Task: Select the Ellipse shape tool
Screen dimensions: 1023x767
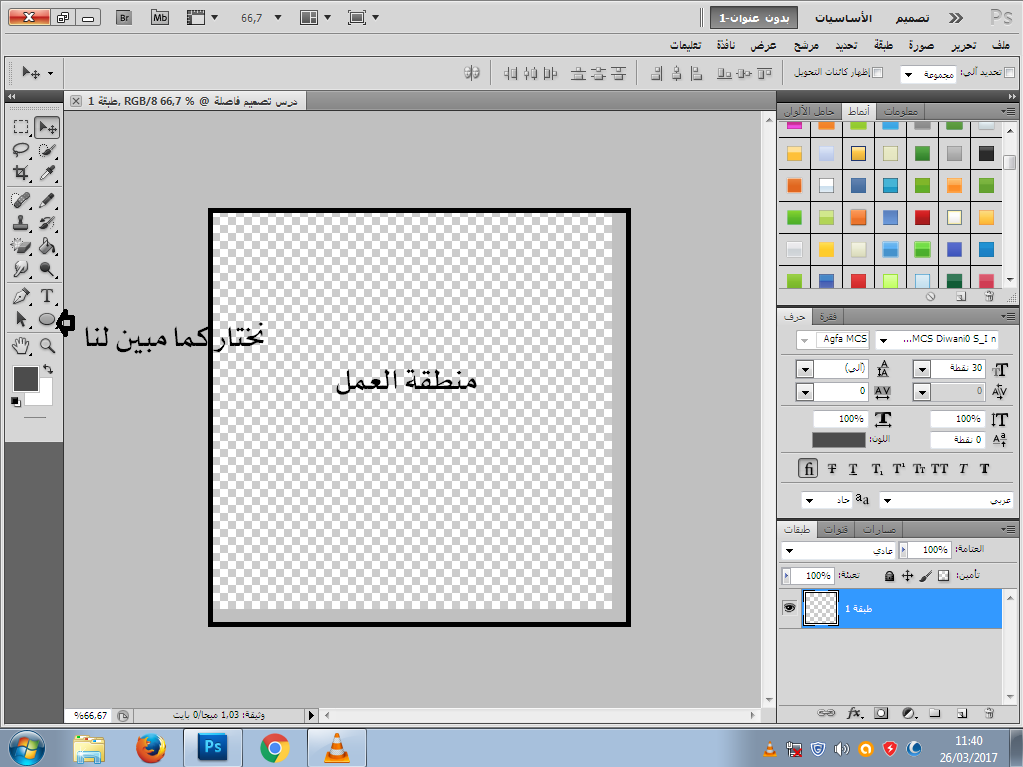Action: [x=46, y=319]
